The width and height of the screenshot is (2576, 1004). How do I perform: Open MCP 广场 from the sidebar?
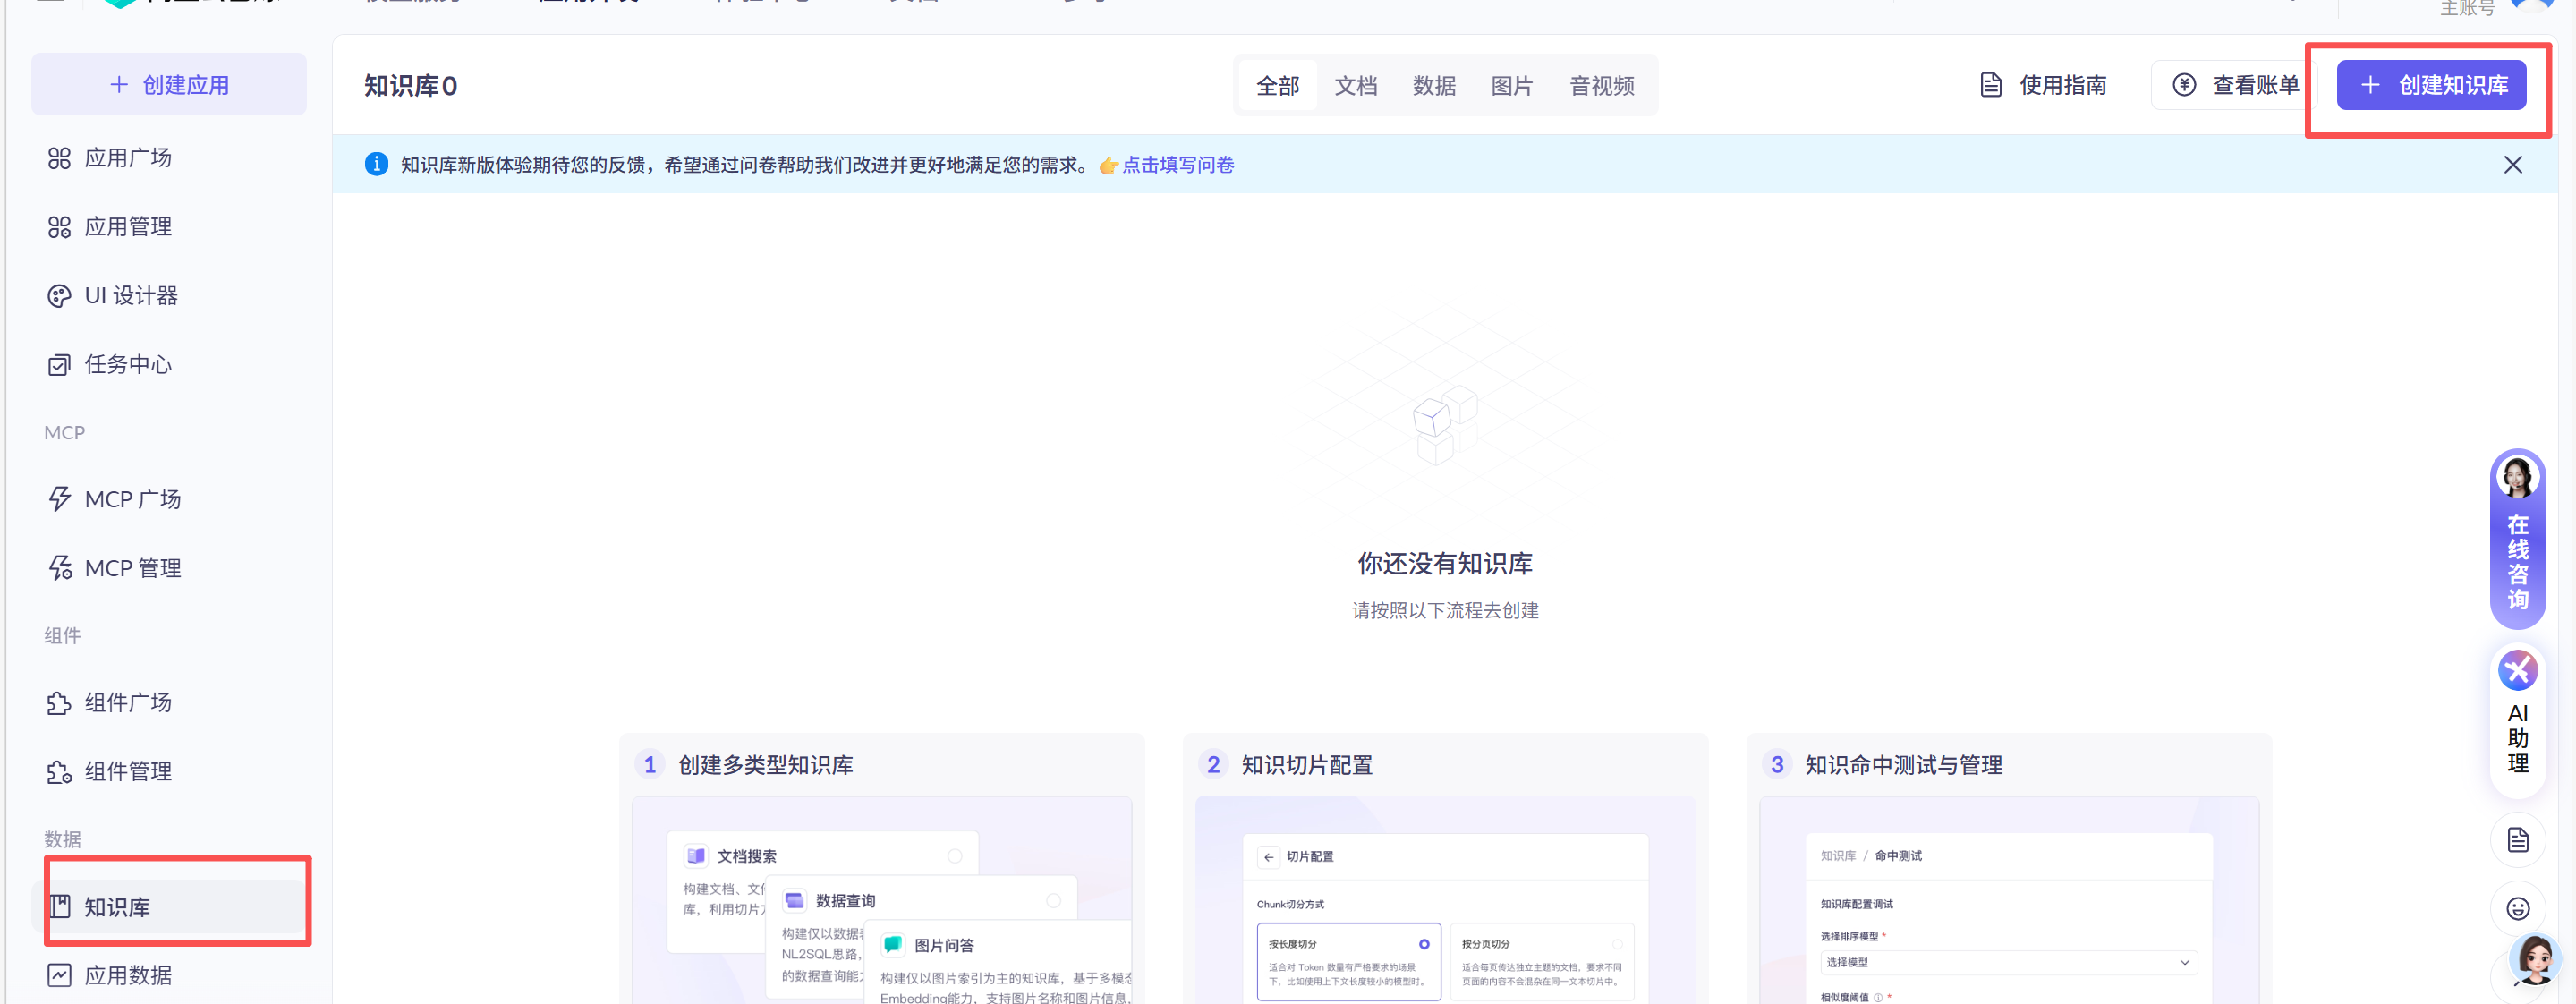tap(132, 499)
